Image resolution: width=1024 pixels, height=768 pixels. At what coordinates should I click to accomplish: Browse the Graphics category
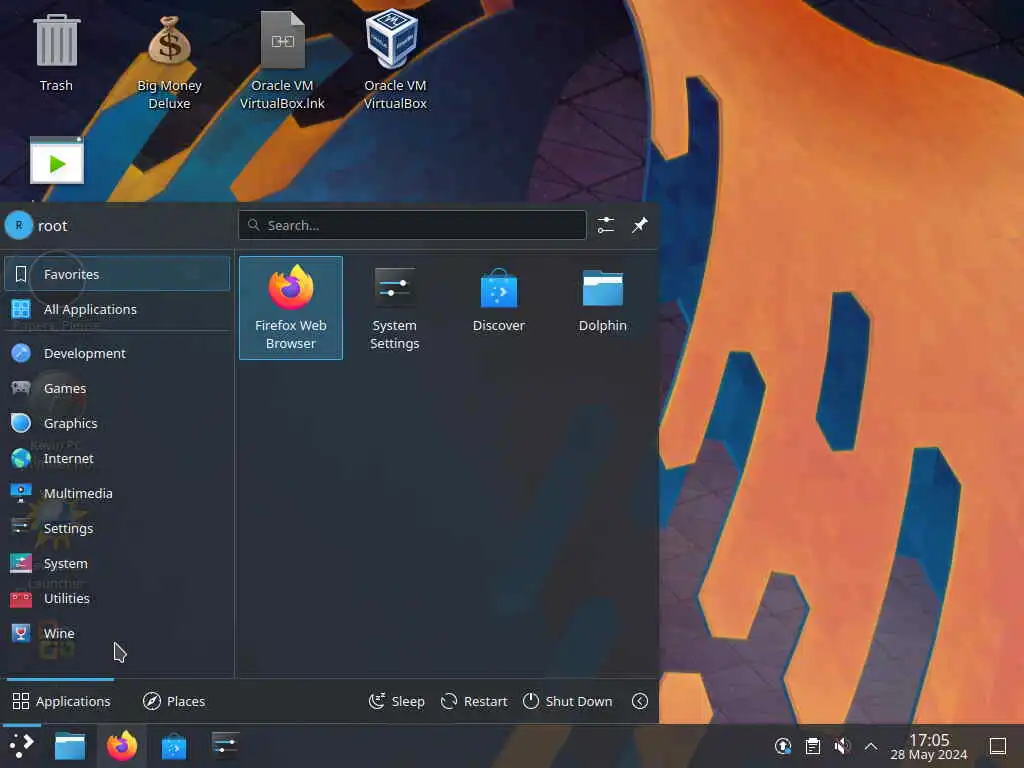[x=117, y=423]
